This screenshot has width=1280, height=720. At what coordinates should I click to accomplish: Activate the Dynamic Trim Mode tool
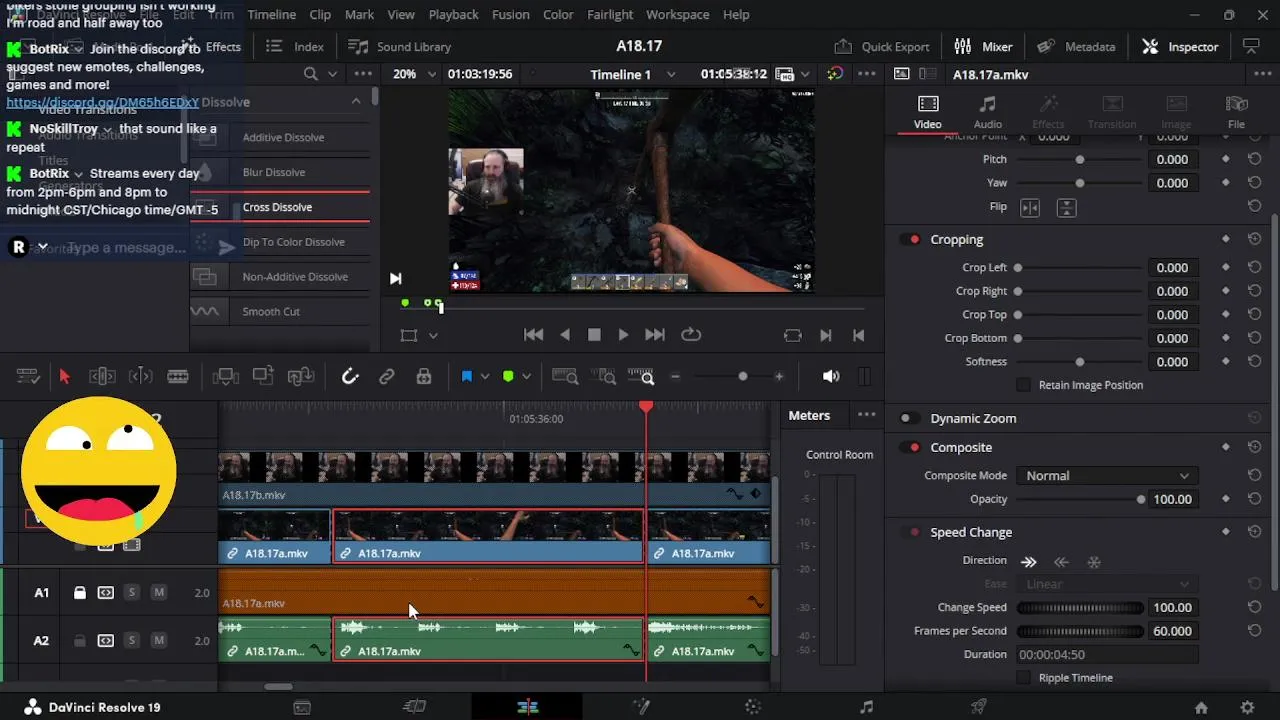[x=140, y=377]
